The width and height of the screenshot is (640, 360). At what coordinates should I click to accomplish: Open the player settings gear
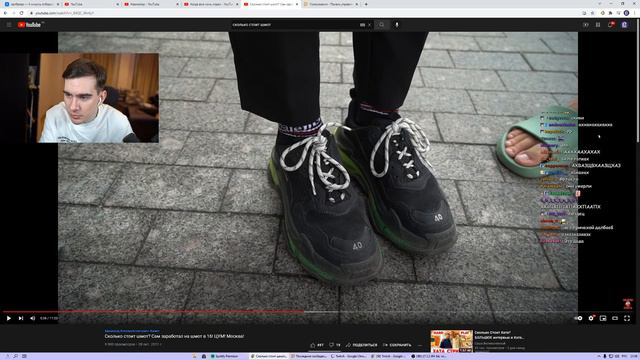pos(591,318)
